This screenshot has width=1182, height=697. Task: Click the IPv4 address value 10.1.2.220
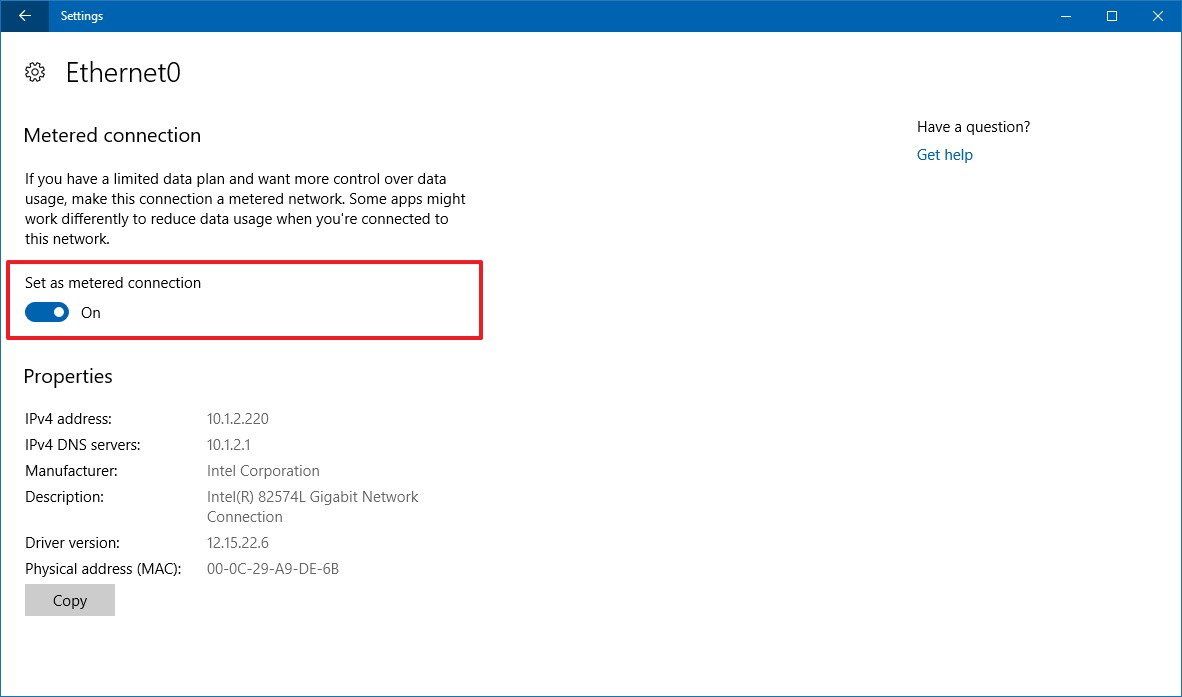coord(237,418)
